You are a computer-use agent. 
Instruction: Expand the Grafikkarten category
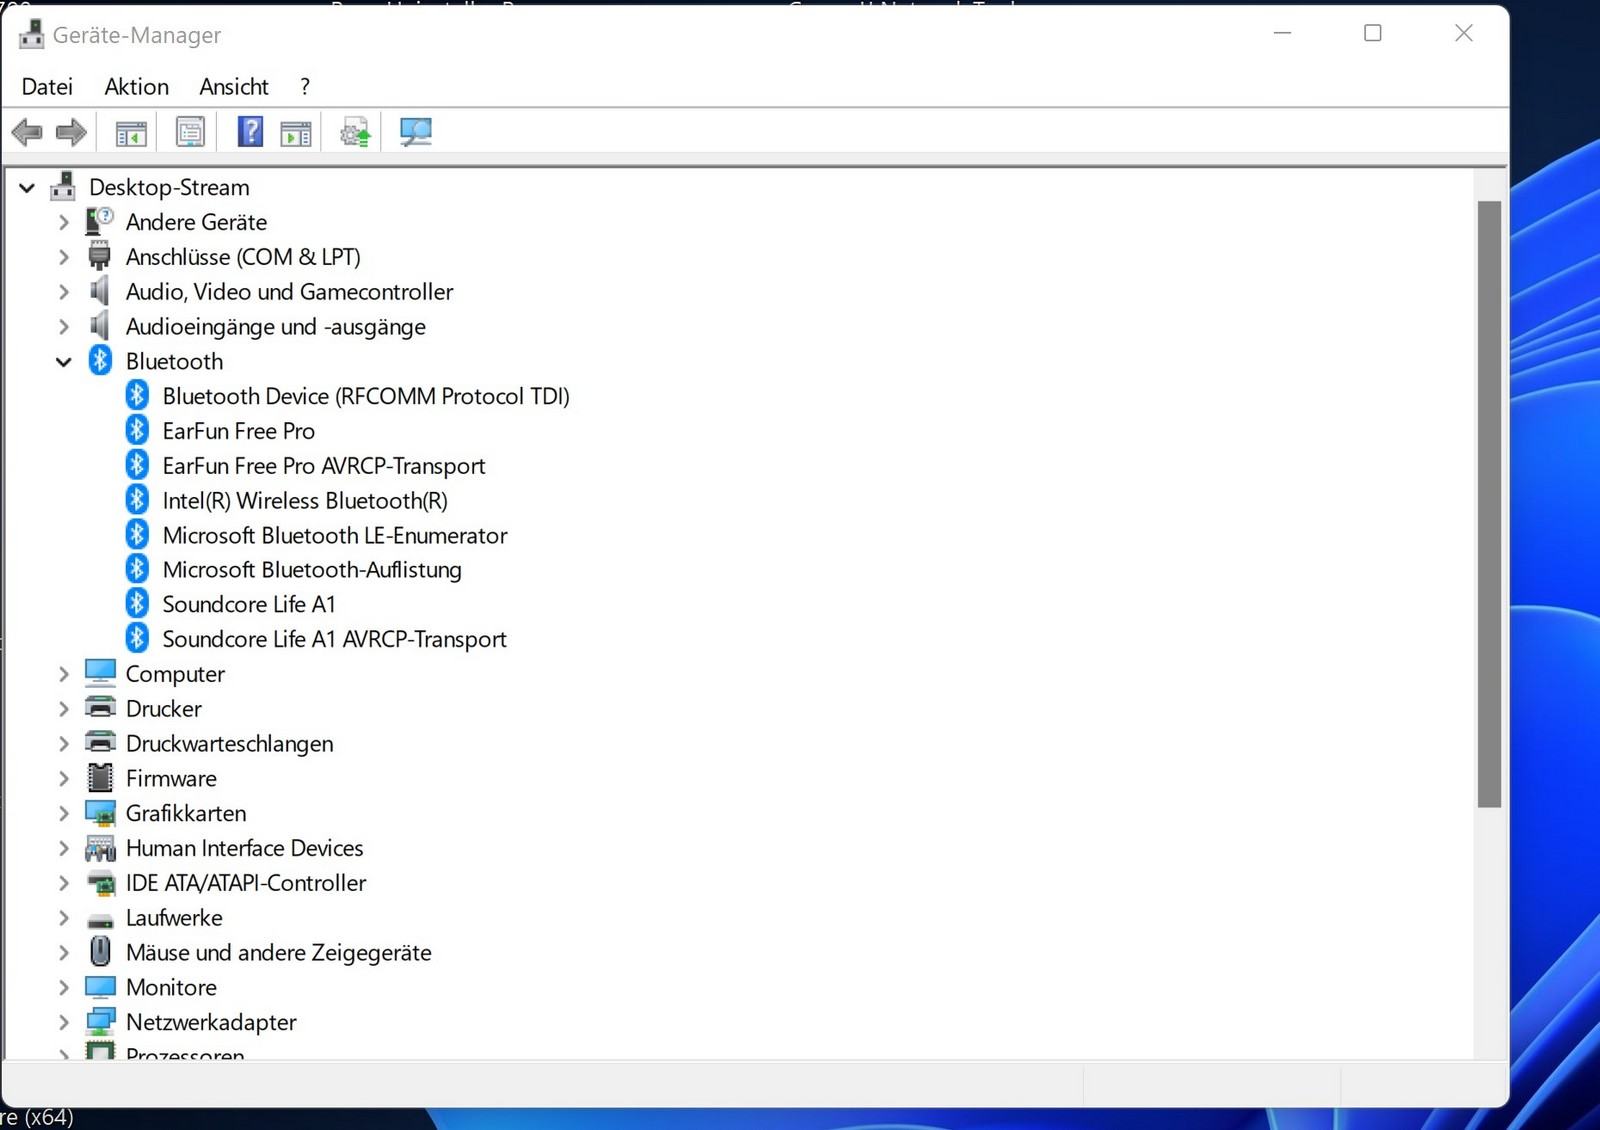point(64,813)
